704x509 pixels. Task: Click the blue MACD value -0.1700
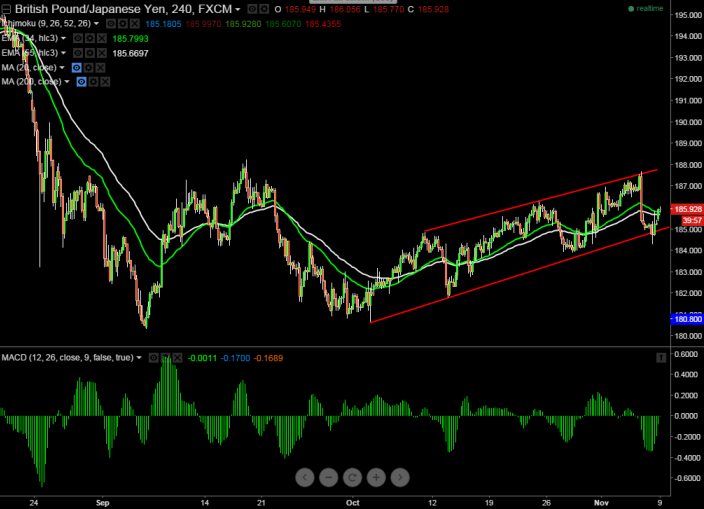click(235, 358)
